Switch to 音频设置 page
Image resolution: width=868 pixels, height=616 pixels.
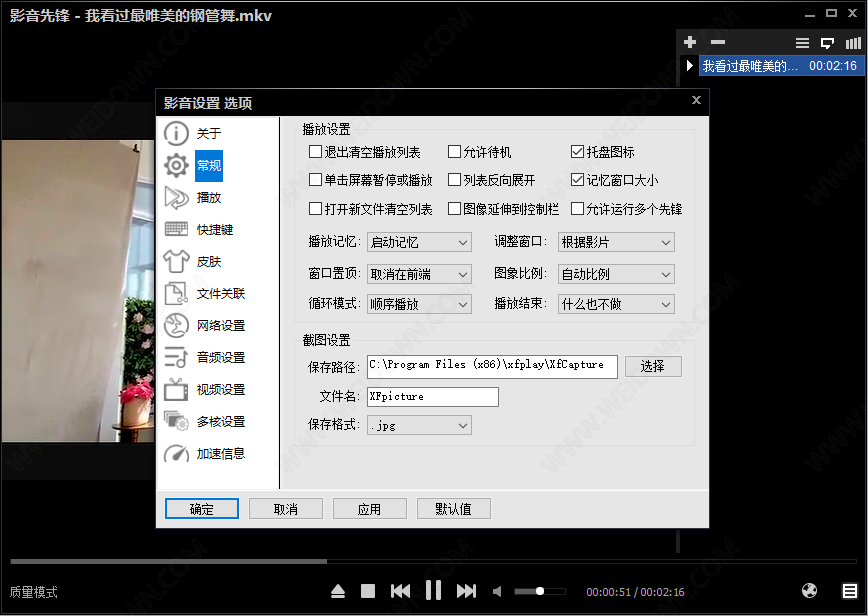[221, 358]
